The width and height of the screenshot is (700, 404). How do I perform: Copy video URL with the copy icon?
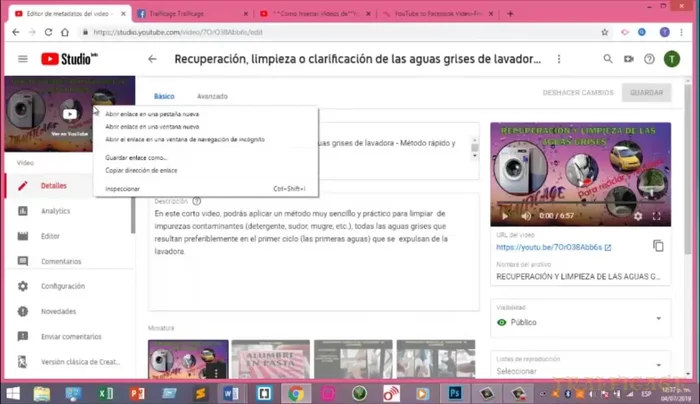tap(658, 246)
